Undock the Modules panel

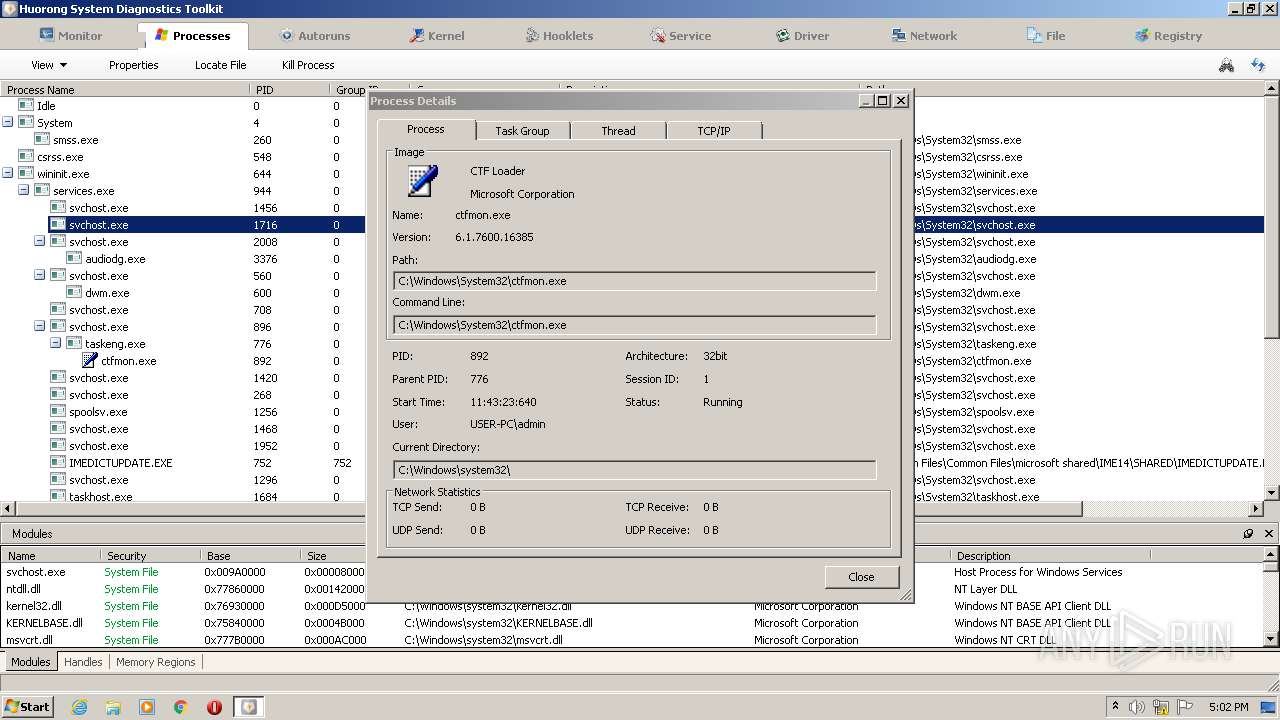click(x=1248, y=534)
